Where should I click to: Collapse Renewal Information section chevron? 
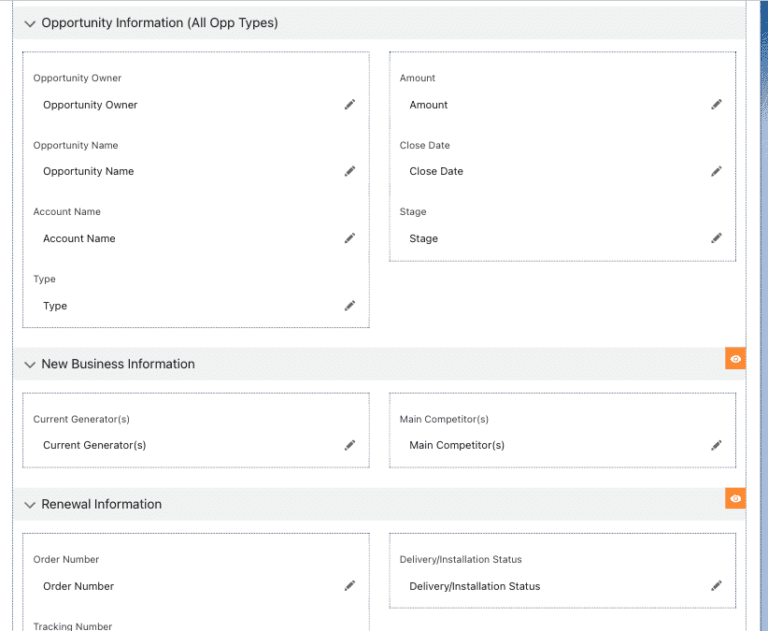30,505
